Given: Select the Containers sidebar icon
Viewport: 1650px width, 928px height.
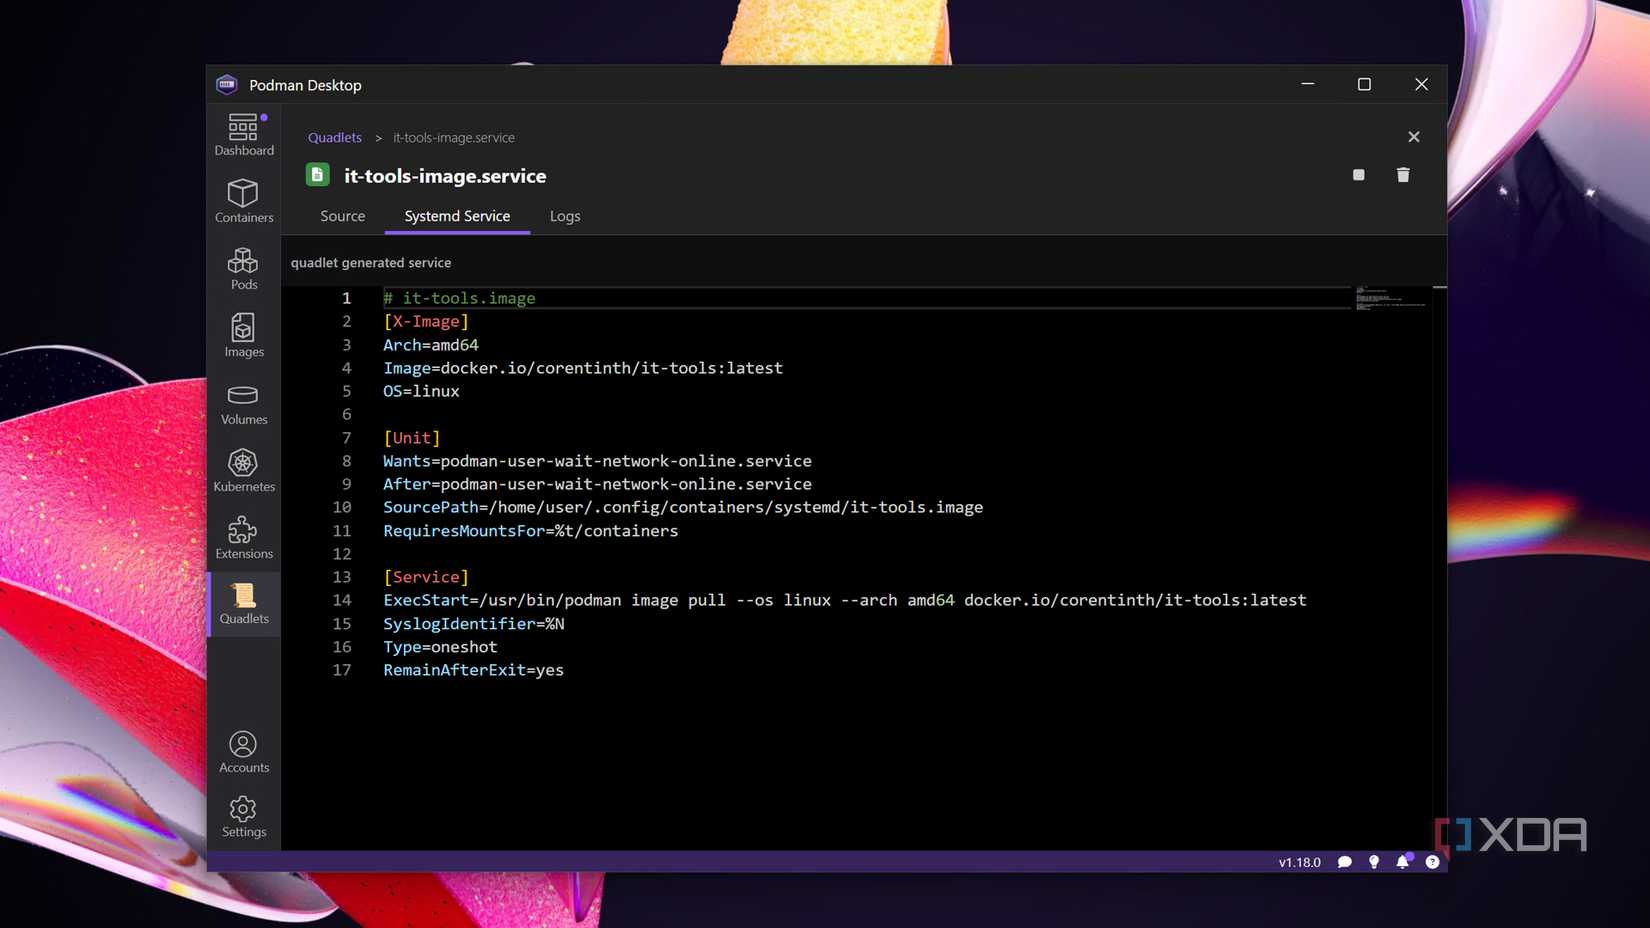Looking at the screenshot, I should pyautogui.click(x=243, y=202).
